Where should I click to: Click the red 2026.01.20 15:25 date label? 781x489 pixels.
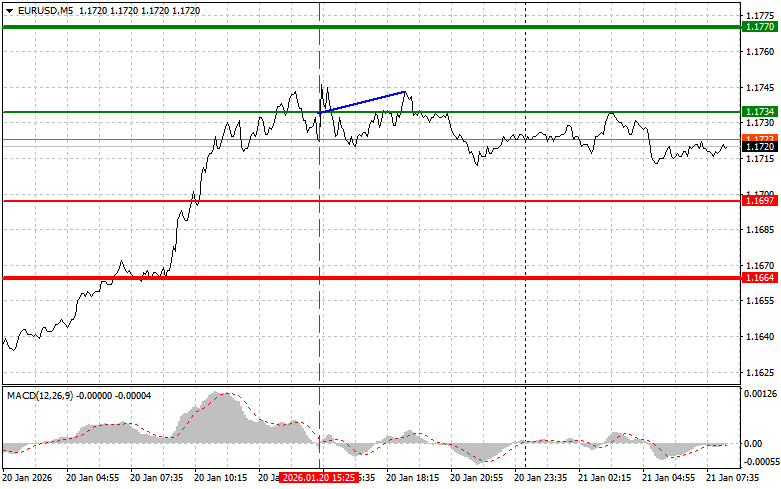point(316,478)
